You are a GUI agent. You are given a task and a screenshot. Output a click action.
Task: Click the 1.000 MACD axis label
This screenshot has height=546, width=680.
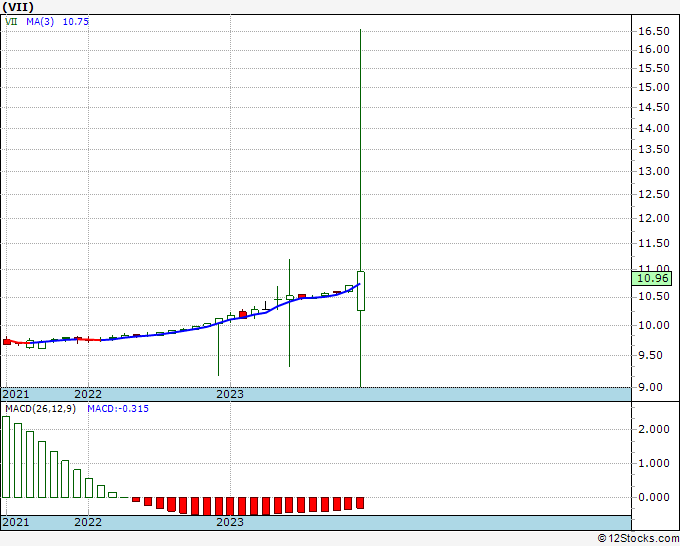[x=654, y=463]
